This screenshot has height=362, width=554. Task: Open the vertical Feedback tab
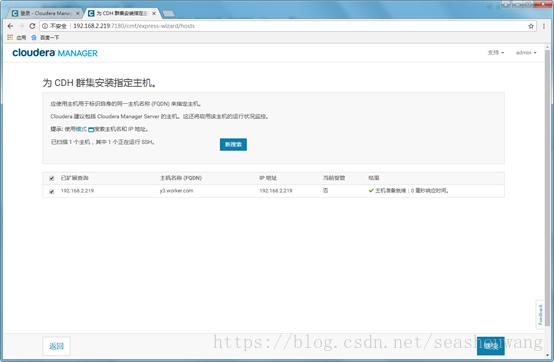[x=540, y=315]
